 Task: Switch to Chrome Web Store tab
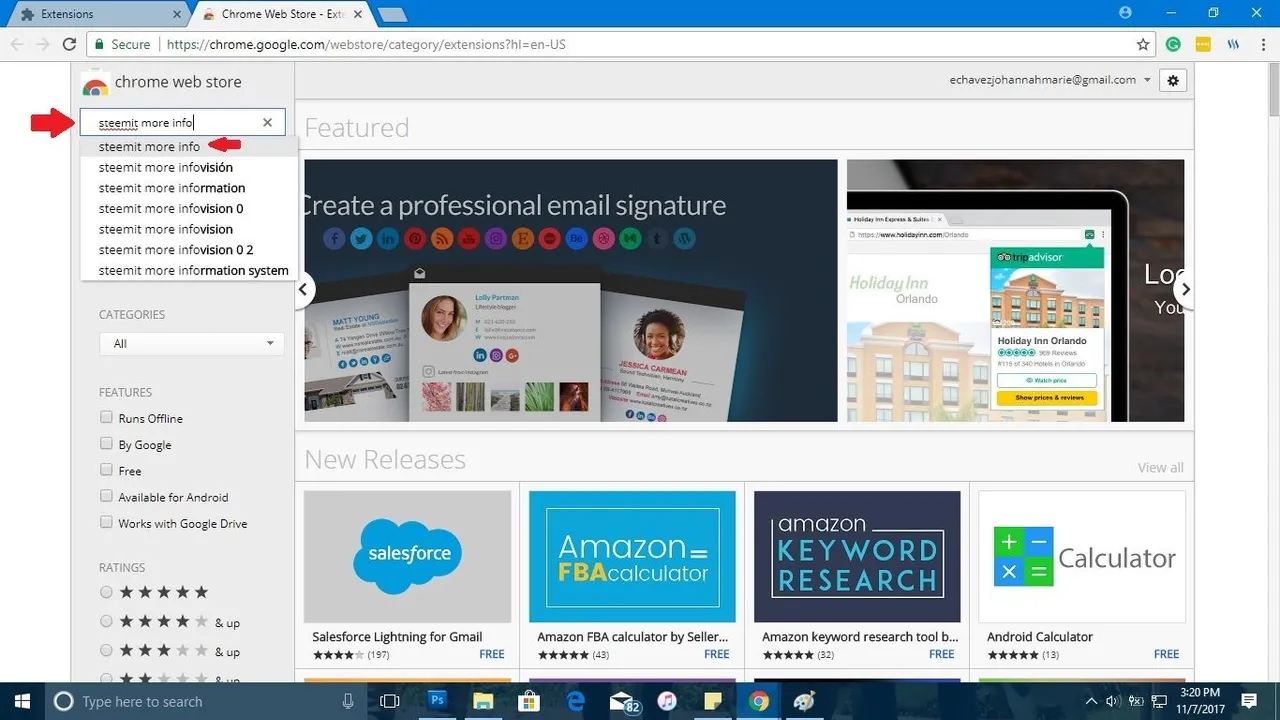pos(283,14)
